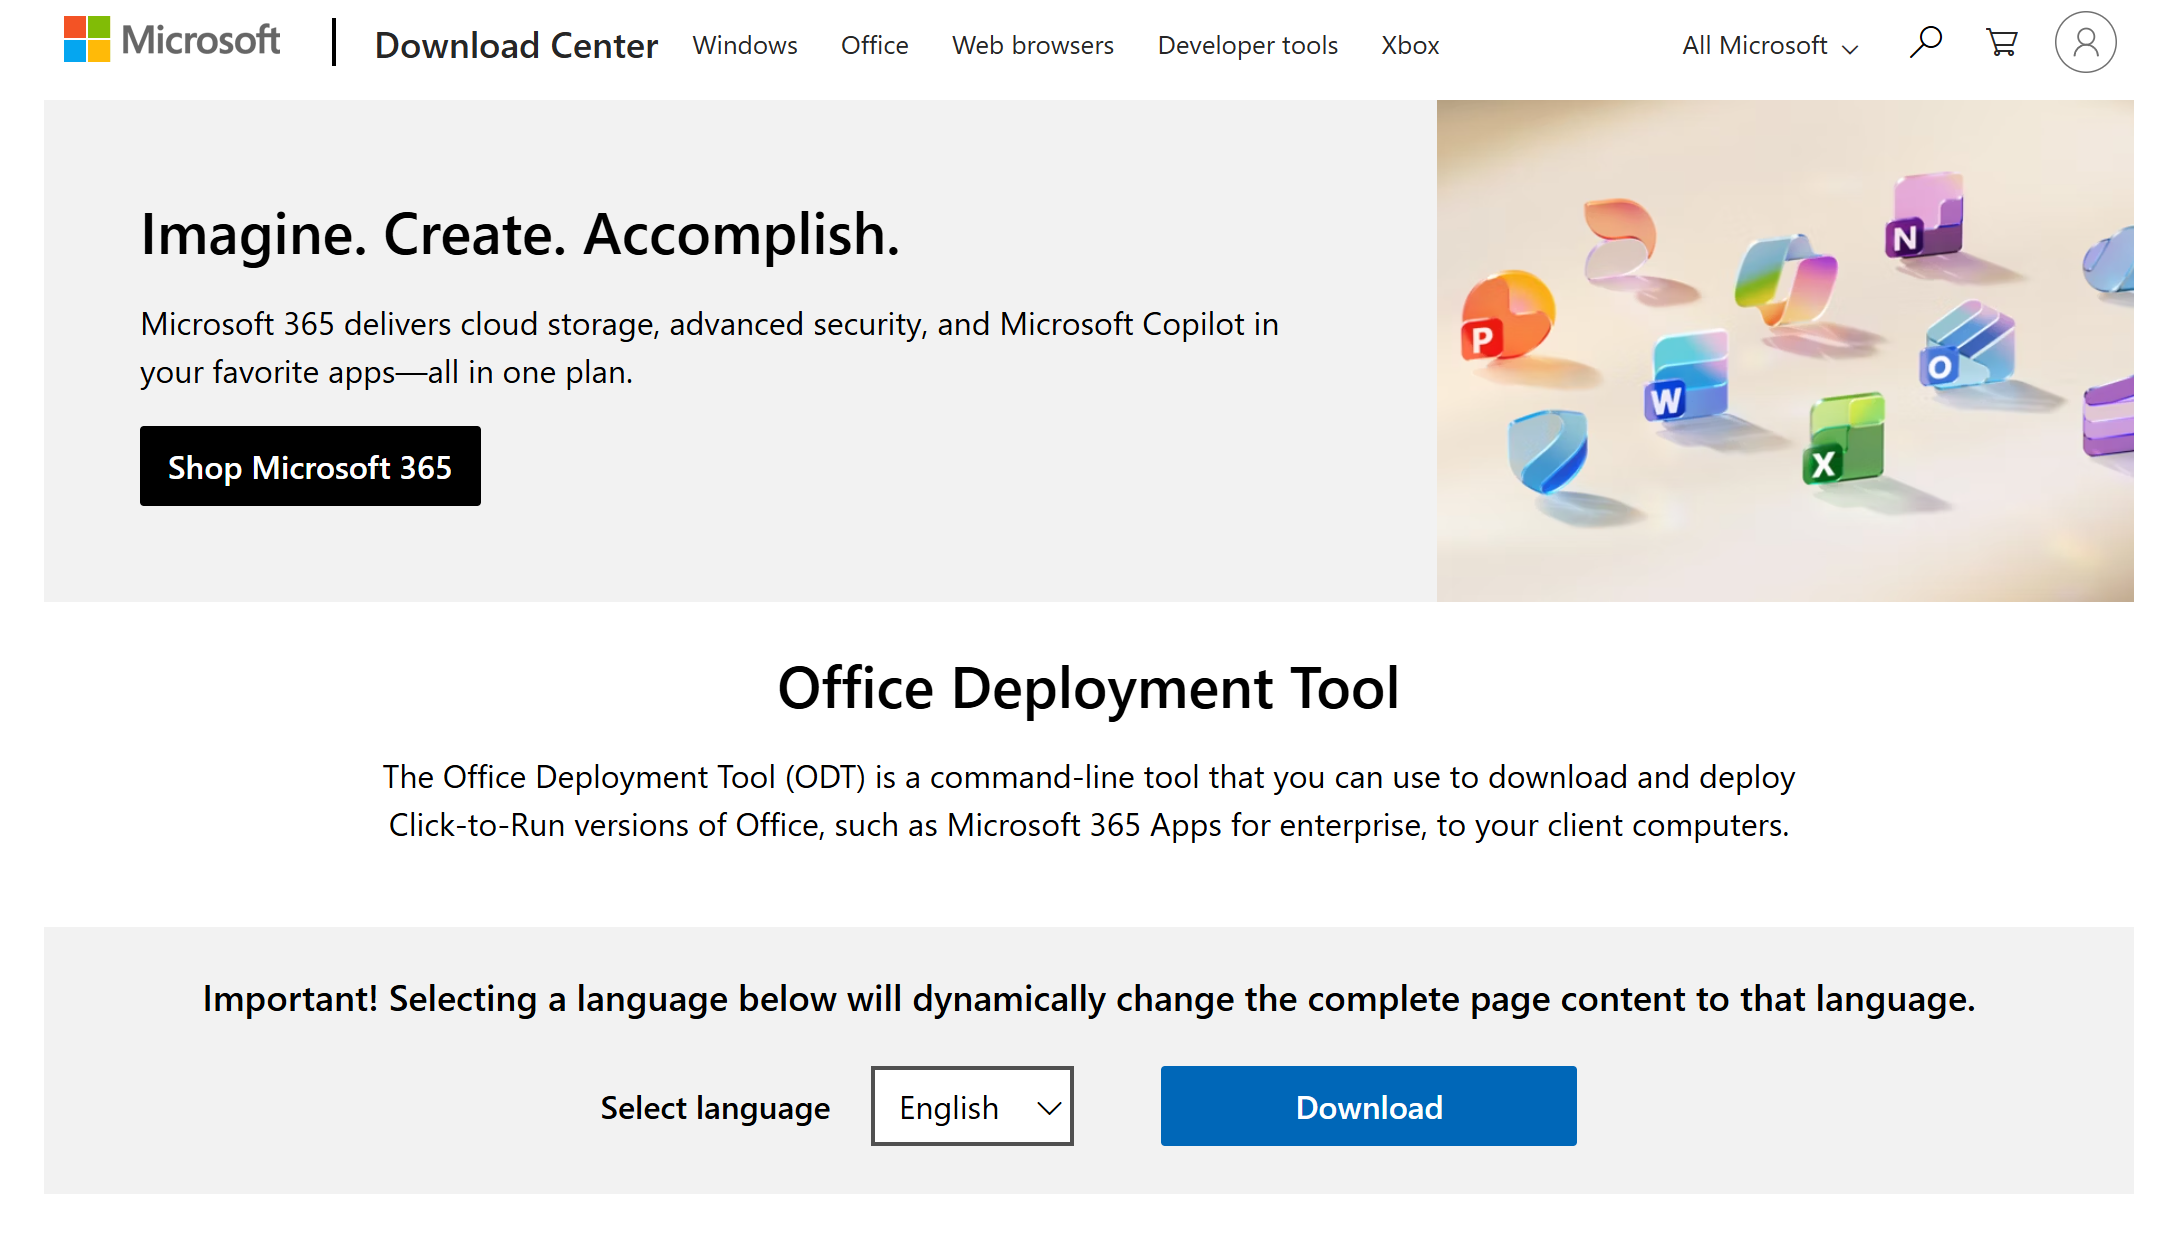Click the Microsoft logo
The width and height of the screenshot is (2161, 1253).
(172, 40)
